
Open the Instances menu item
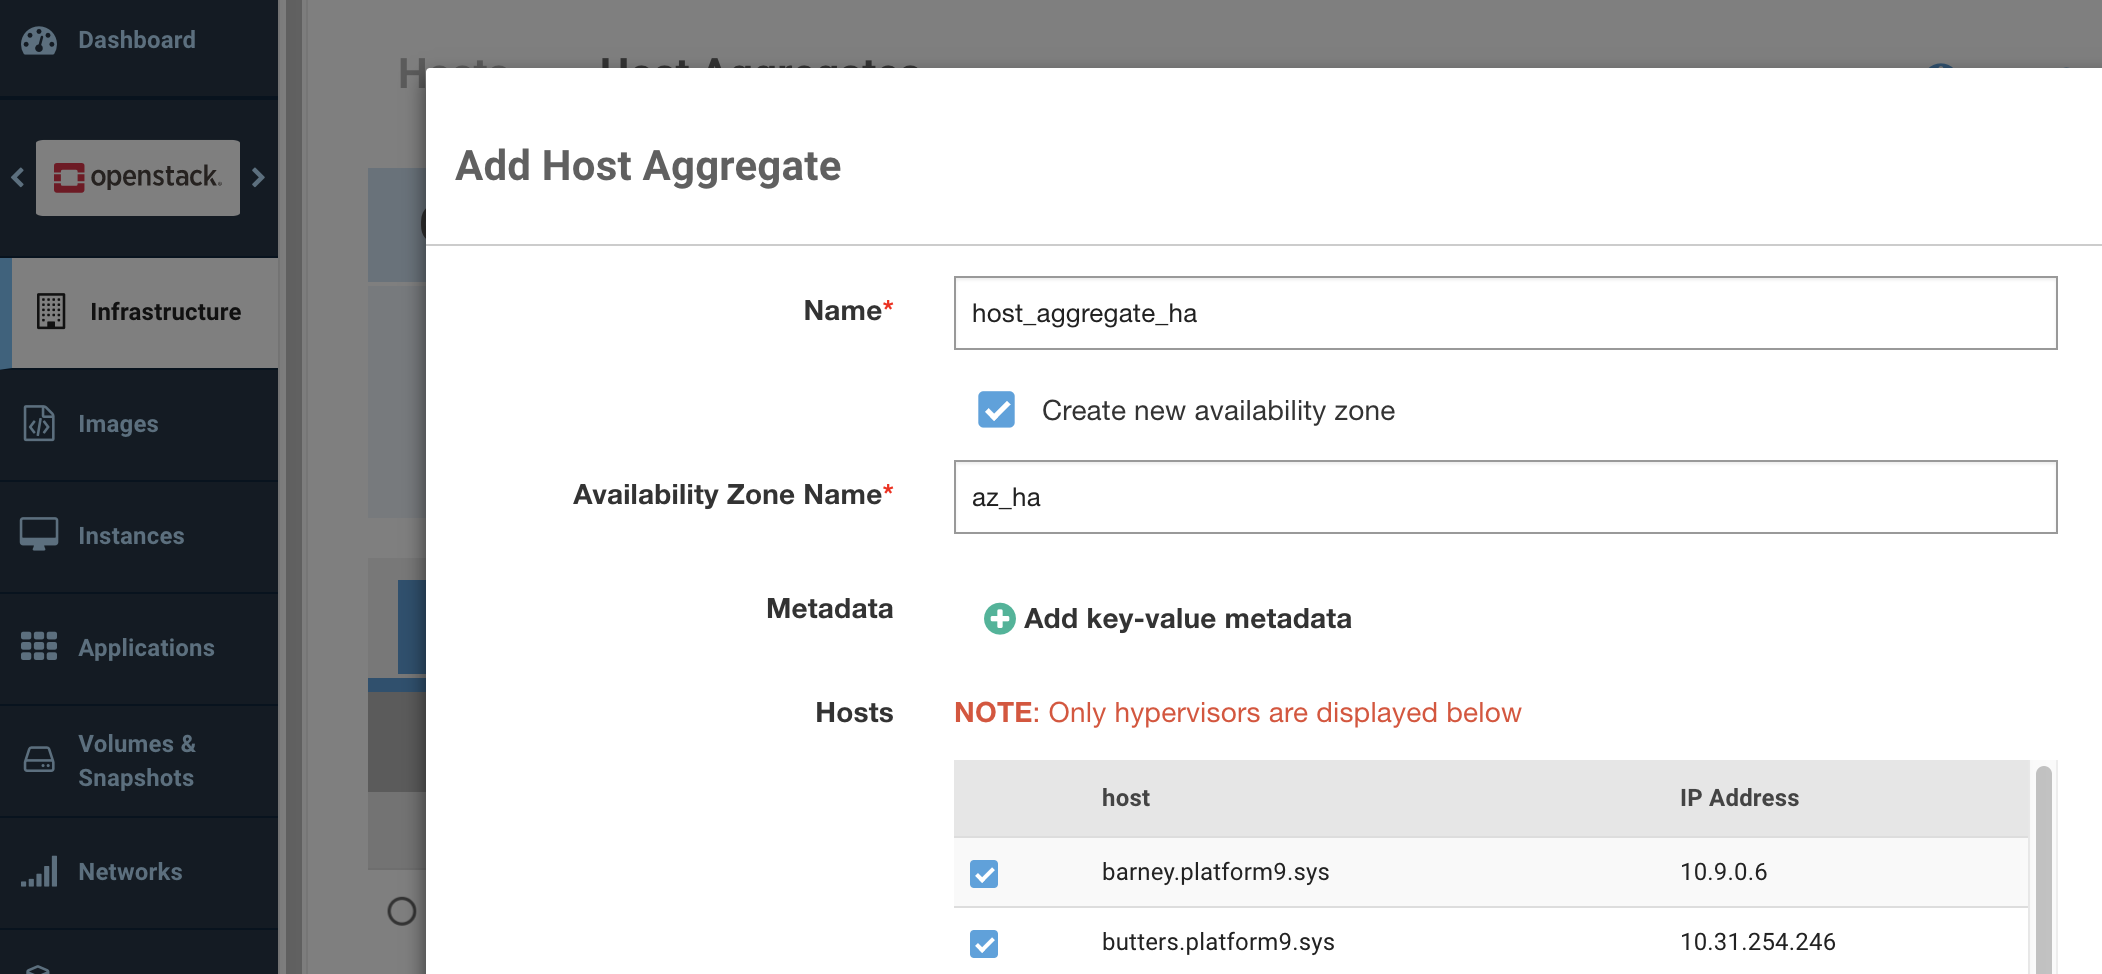point(131,536)
